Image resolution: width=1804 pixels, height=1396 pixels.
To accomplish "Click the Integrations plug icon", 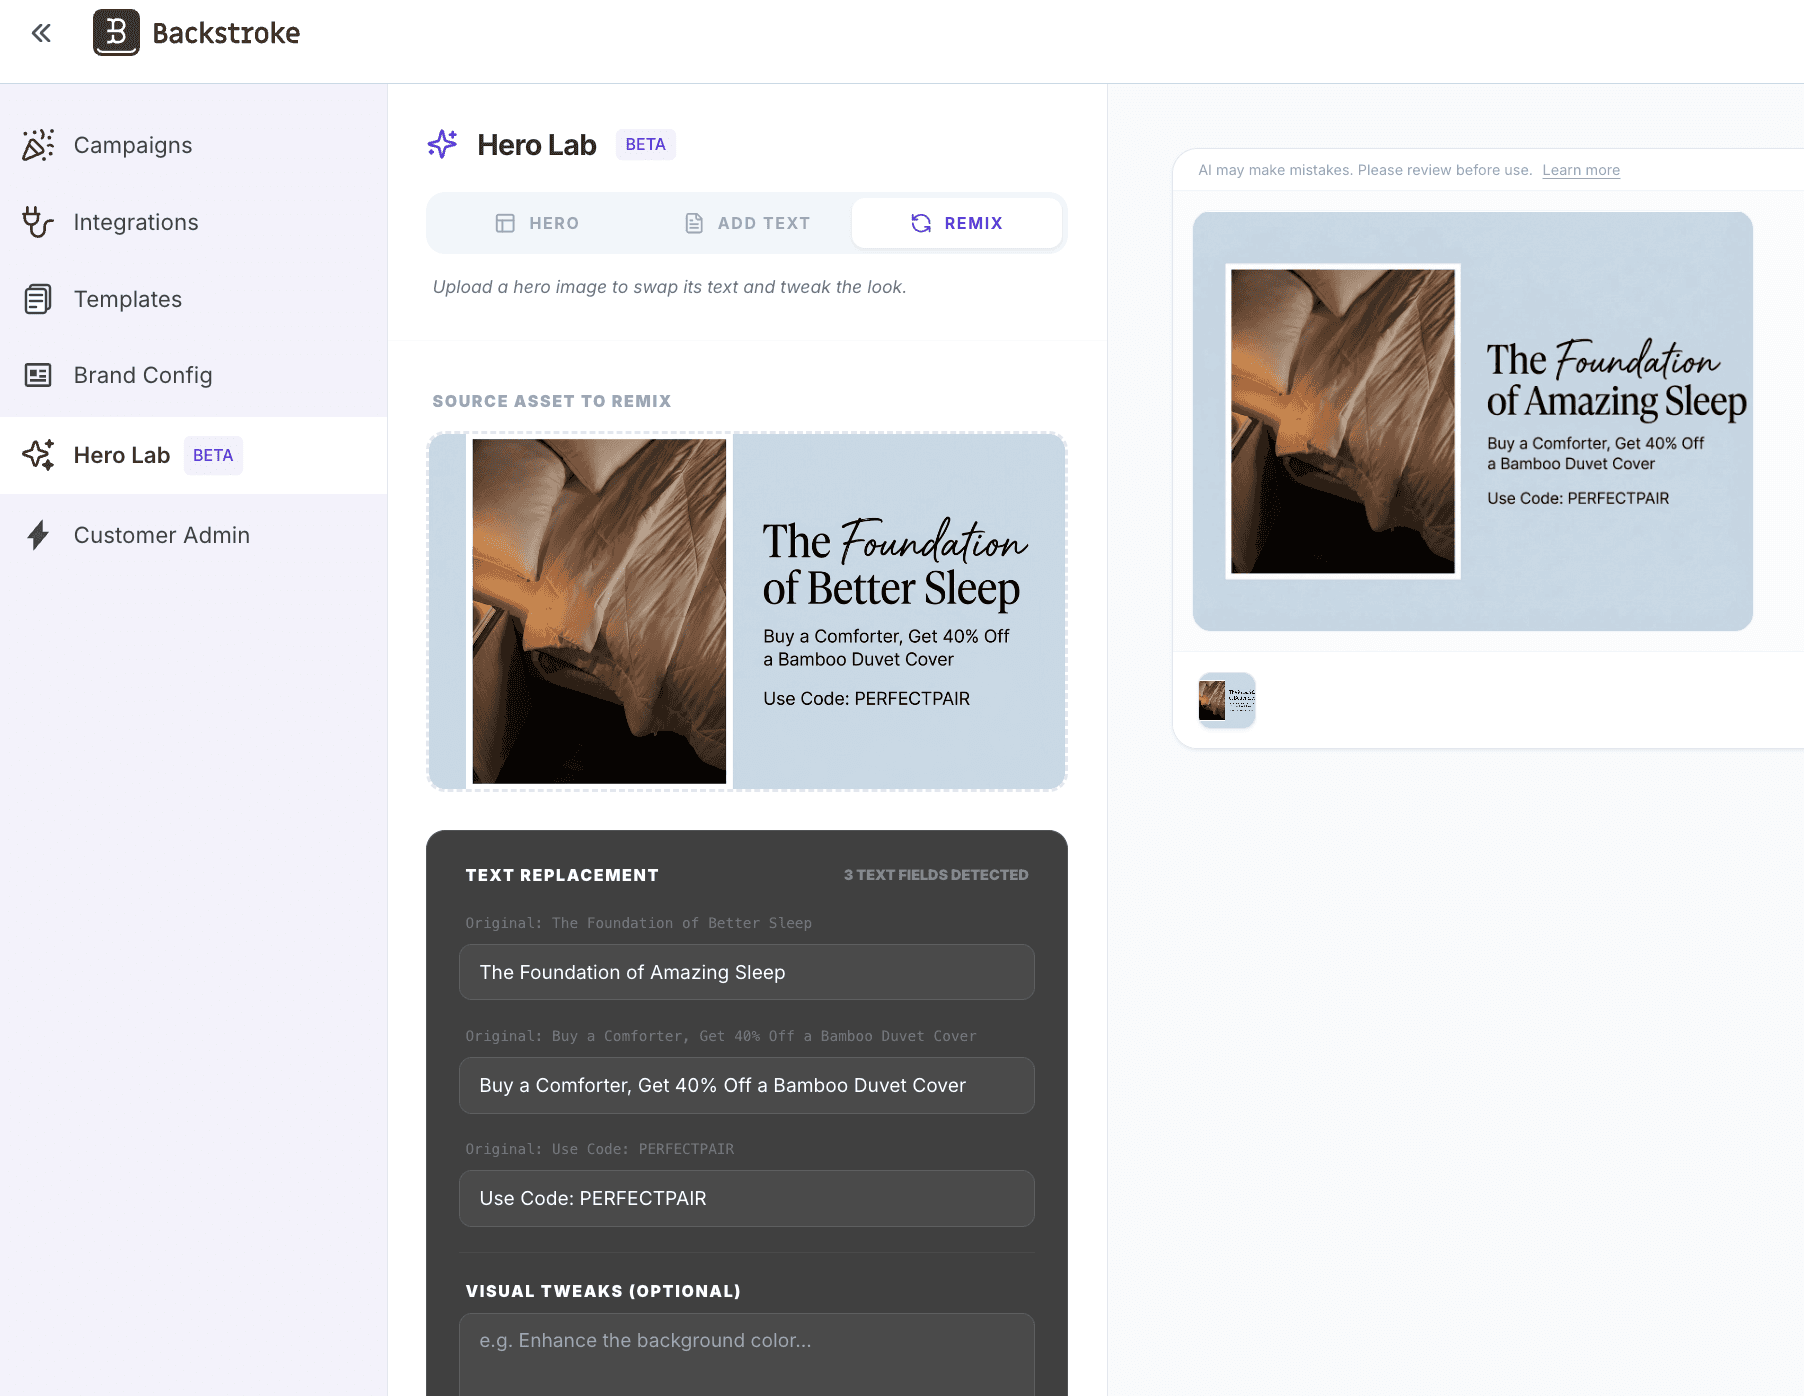I will (x=38, y=222).
